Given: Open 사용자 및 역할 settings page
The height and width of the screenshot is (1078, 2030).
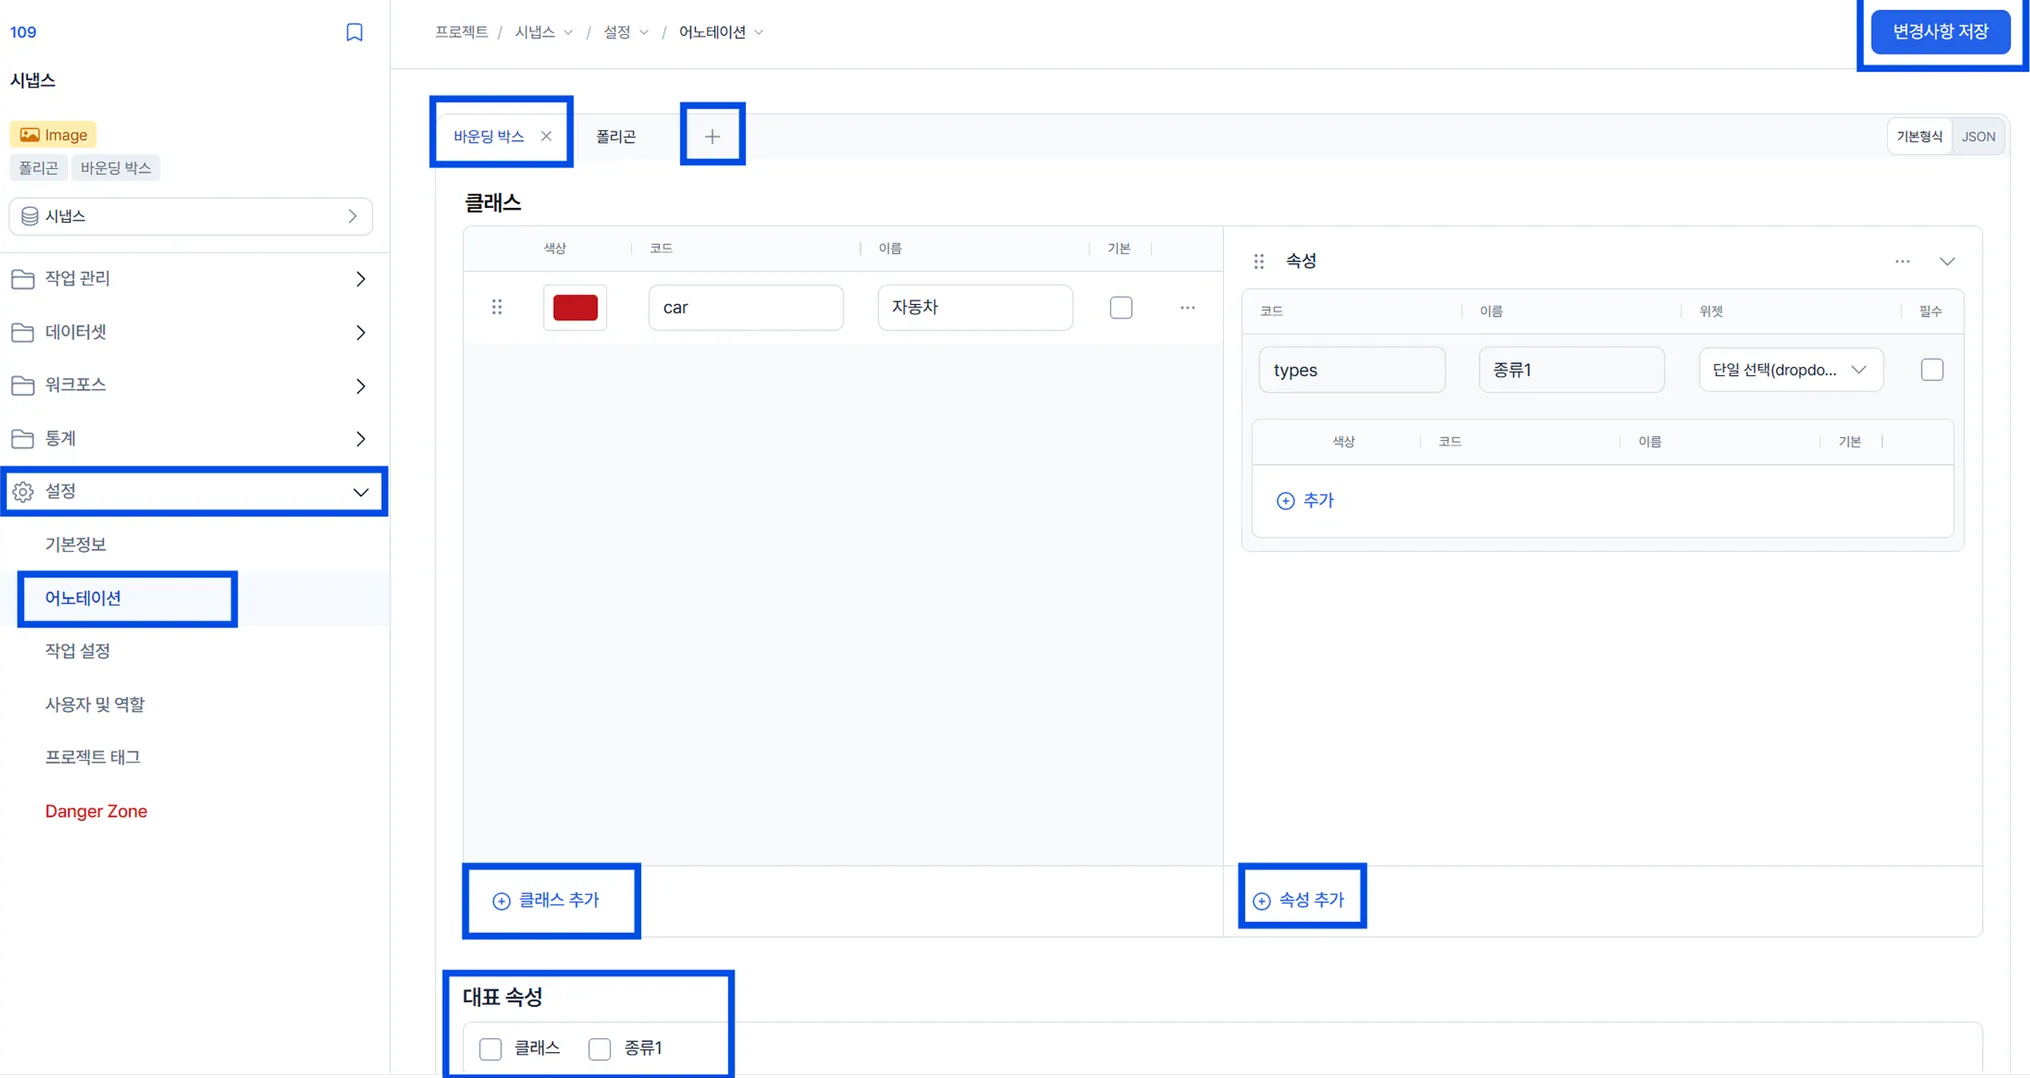Looking at the screenshot, I should click(x=94, y=704).
